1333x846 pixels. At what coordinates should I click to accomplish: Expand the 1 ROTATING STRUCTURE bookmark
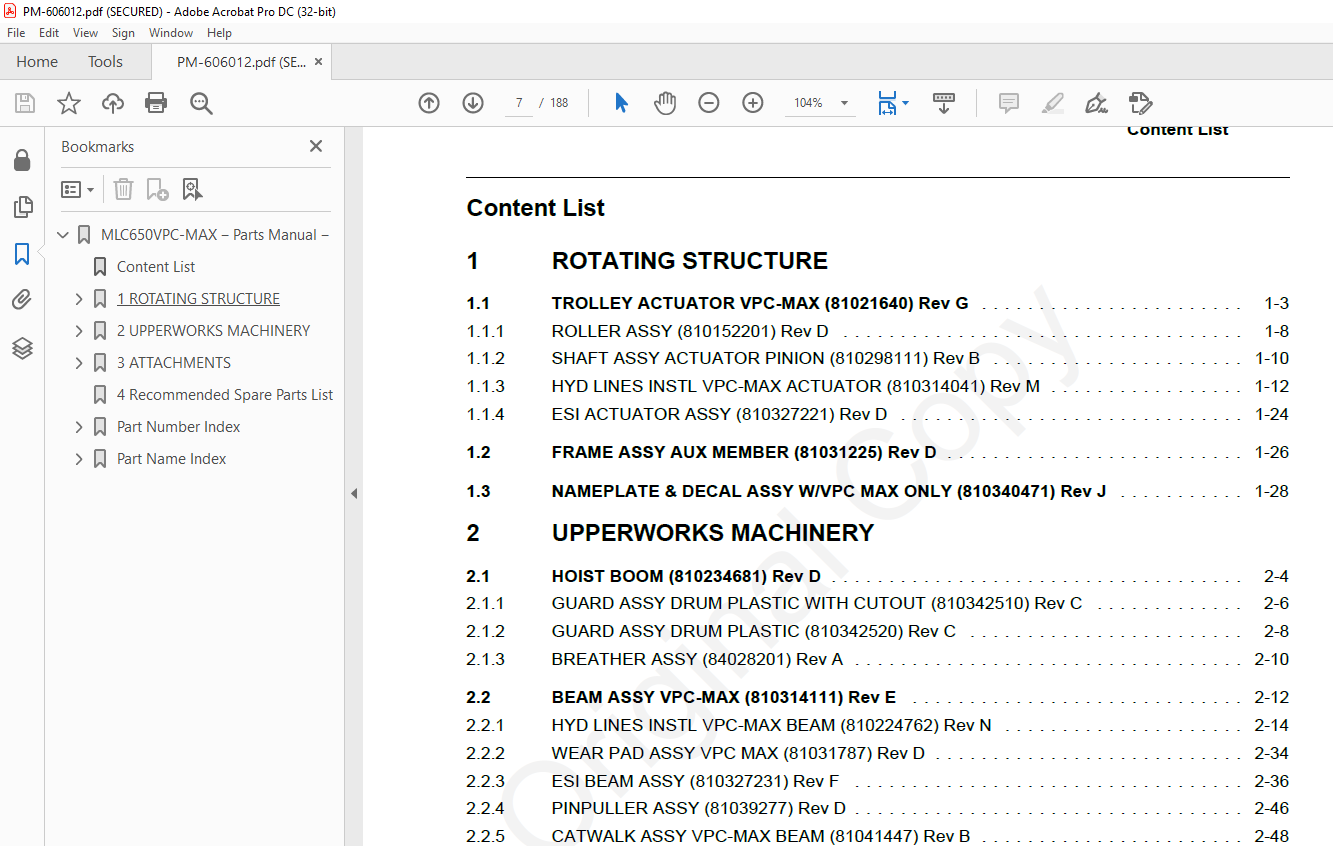80,299
